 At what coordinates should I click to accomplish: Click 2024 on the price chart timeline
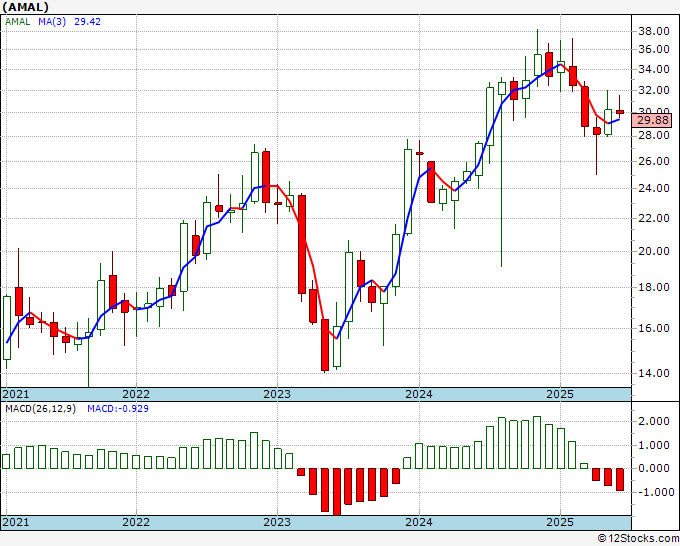coord(419,394)
